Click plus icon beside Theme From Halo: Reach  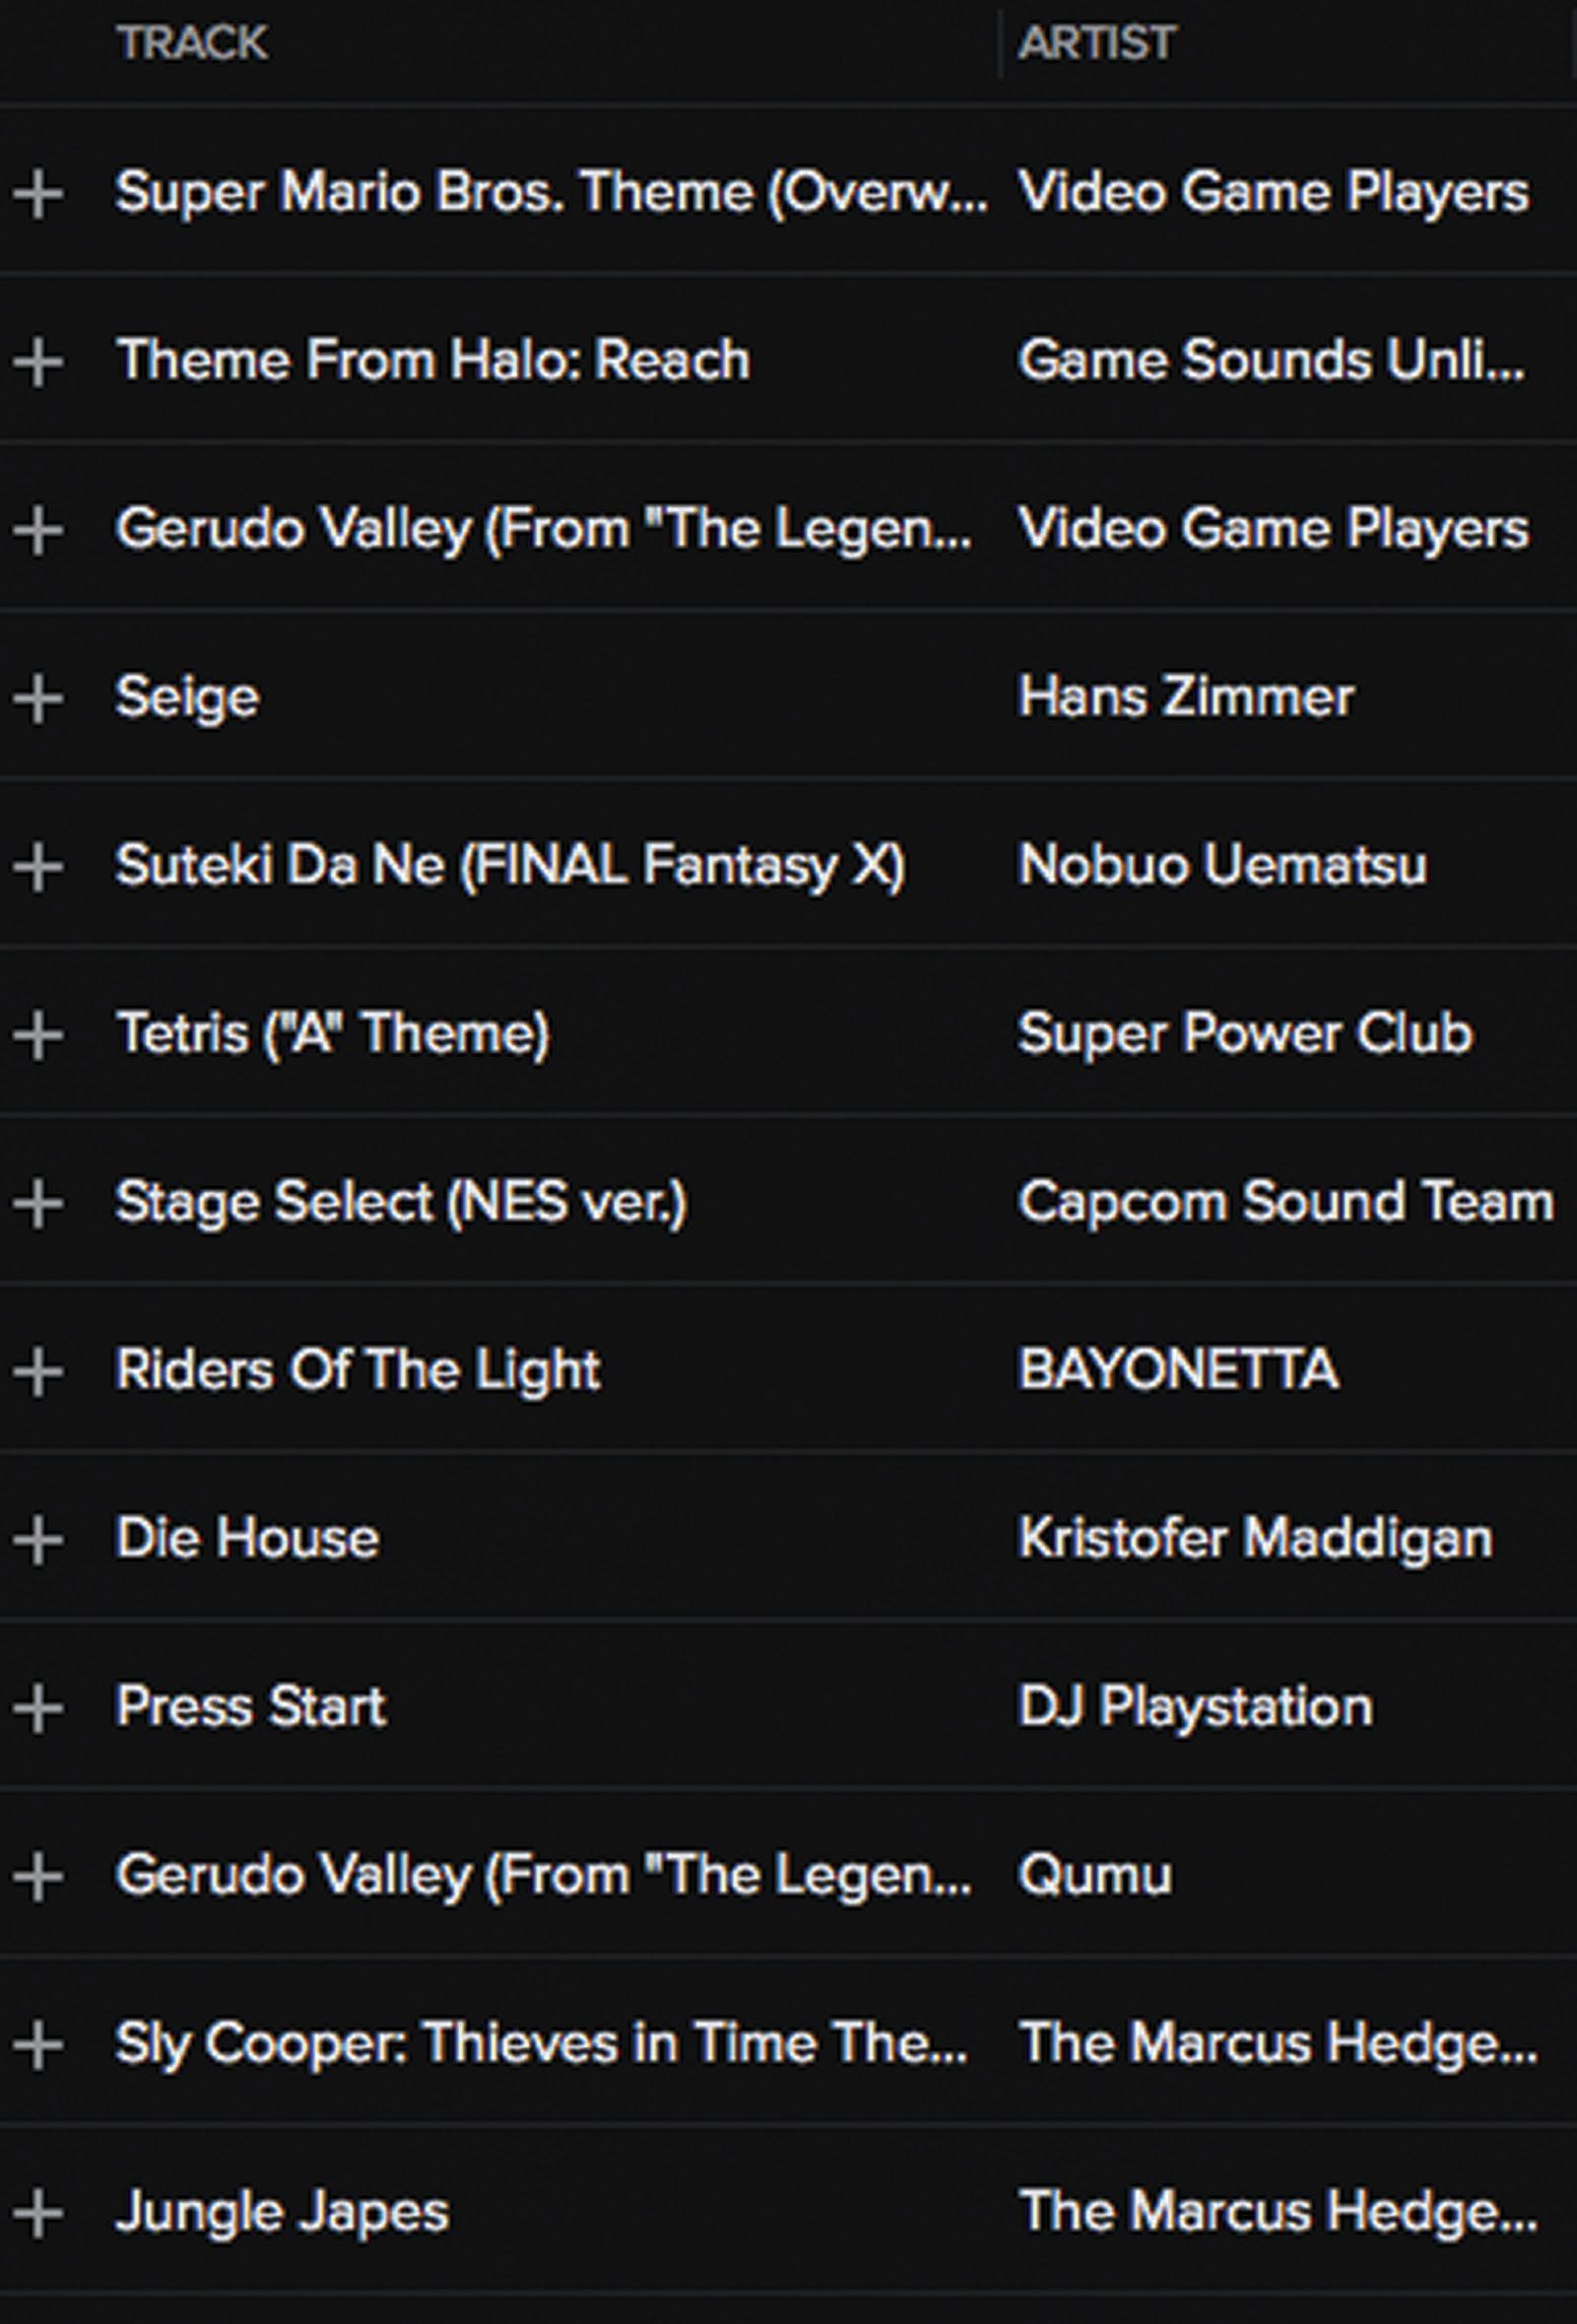38,361
